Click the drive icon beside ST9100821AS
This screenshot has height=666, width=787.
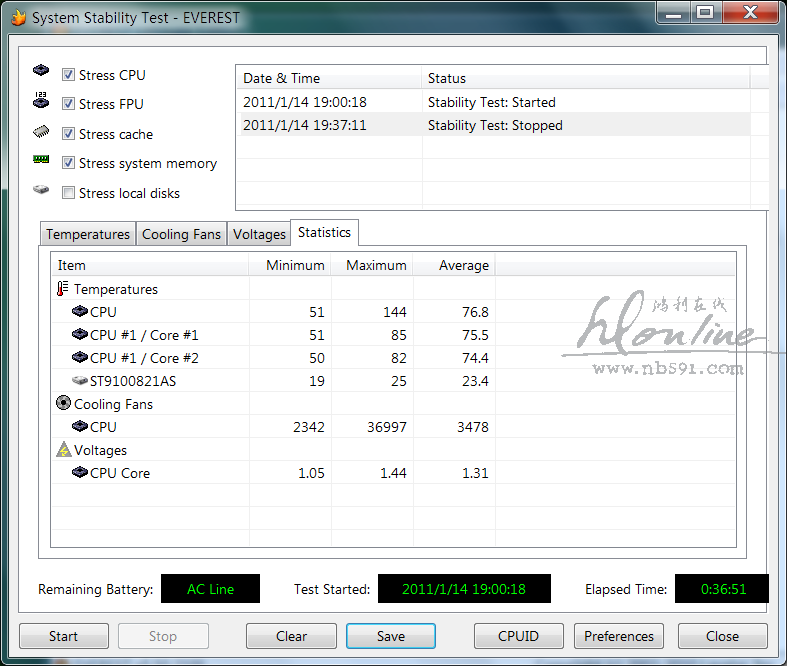[80, 381]
